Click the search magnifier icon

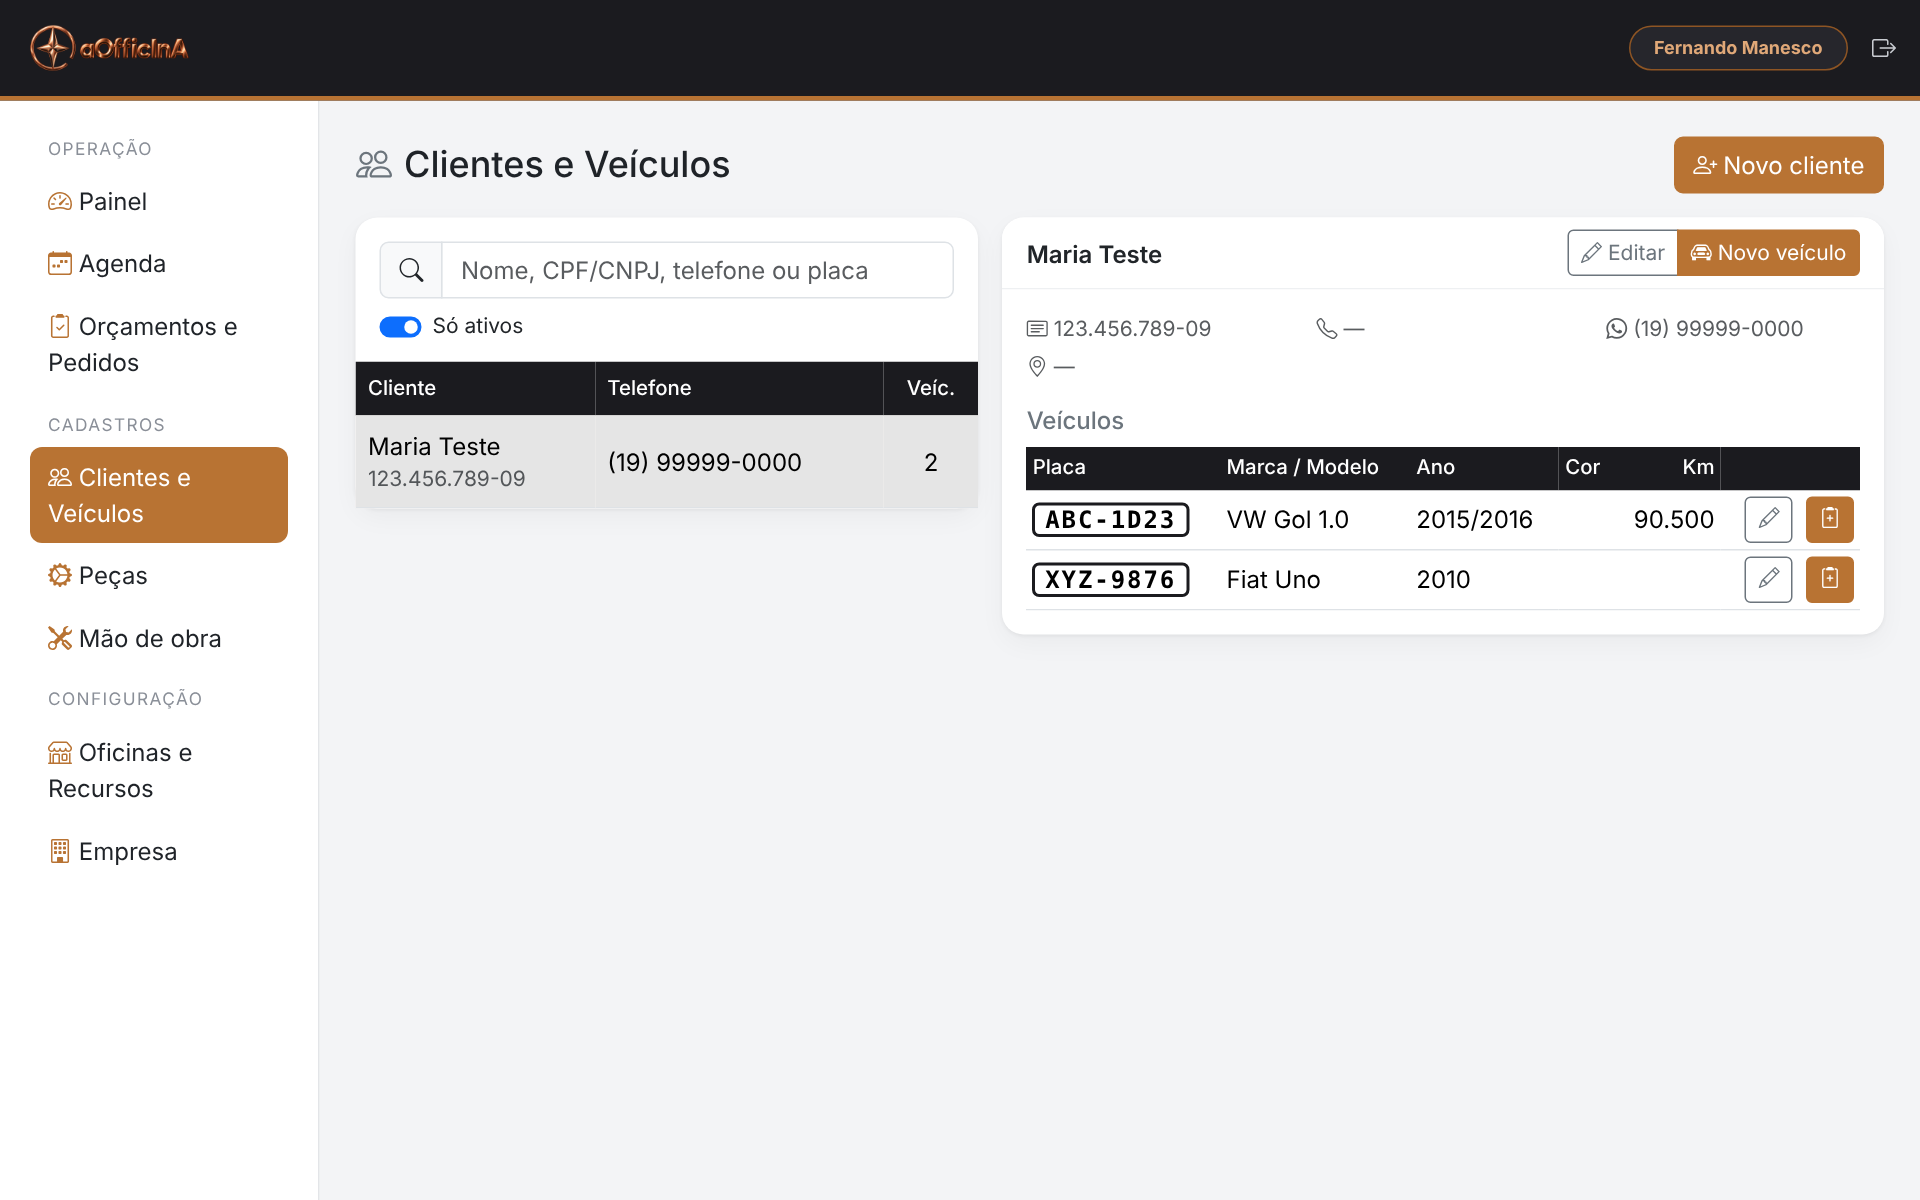coord(411,270)
